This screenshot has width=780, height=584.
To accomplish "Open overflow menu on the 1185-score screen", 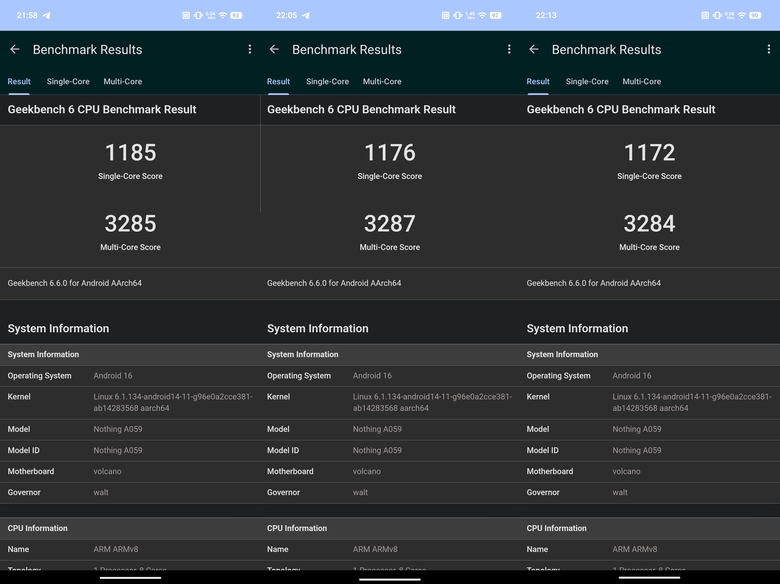I will point(250,49).
